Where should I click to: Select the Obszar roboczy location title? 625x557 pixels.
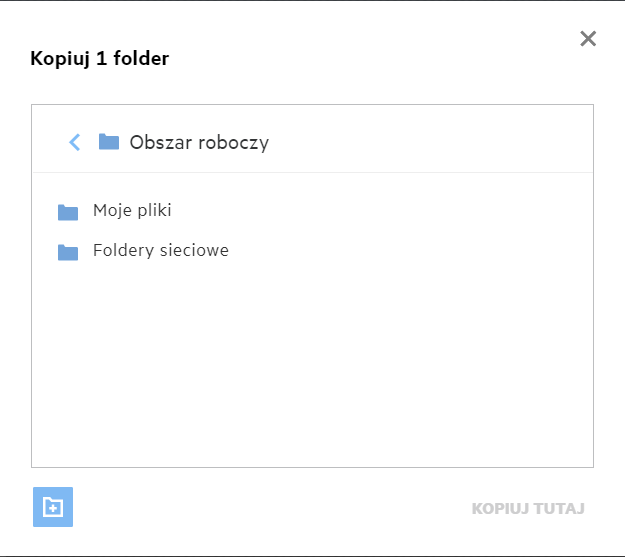[x=199, y=142]
